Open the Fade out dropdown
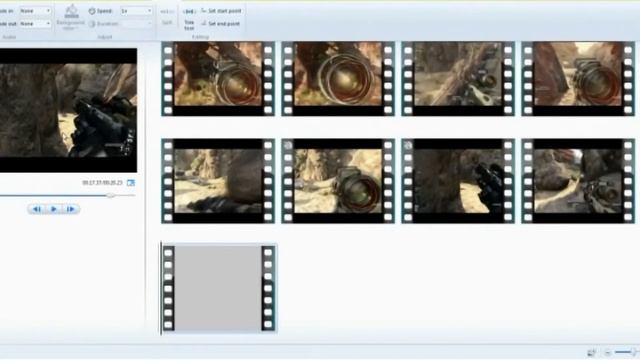Viewport: 640px width, 360px height. coord(36,24)
